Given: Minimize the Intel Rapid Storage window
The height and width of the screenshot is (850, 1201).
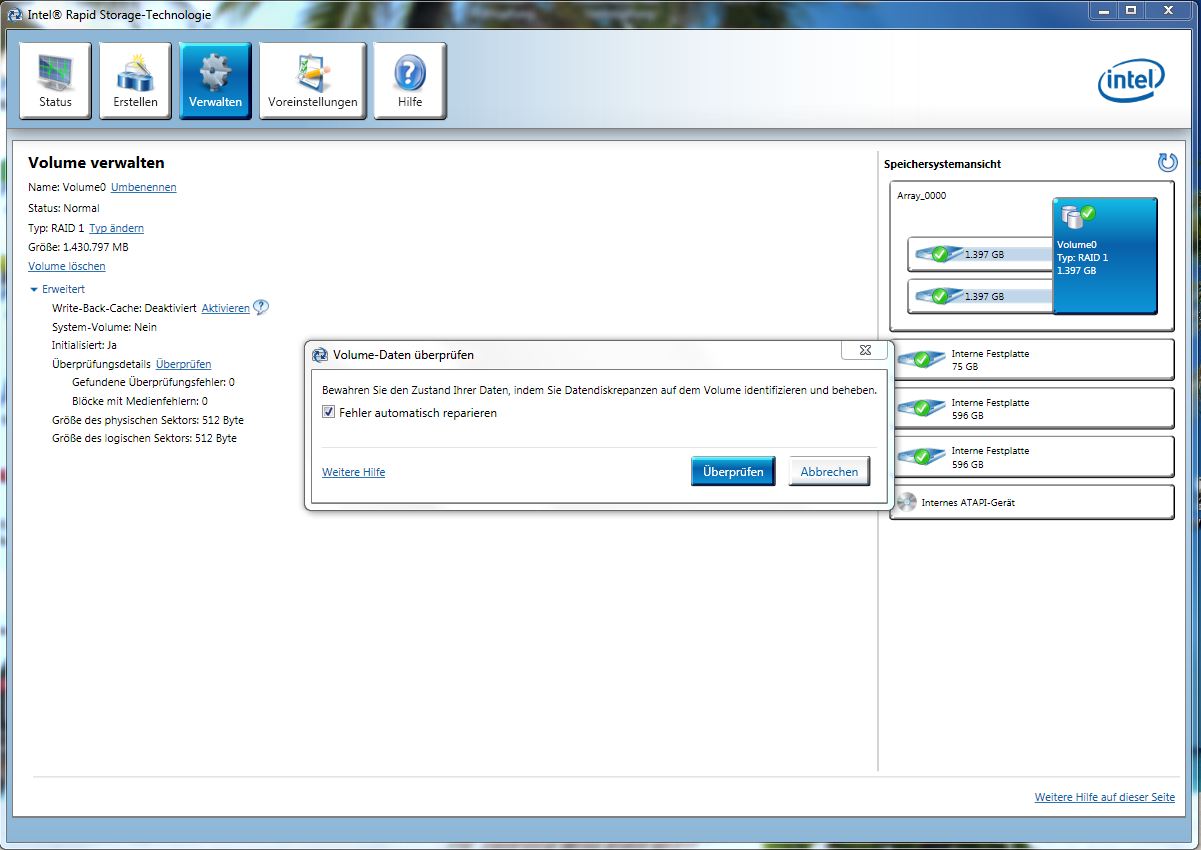Looking at the screenshot, I should click(x=1103, y=10).
